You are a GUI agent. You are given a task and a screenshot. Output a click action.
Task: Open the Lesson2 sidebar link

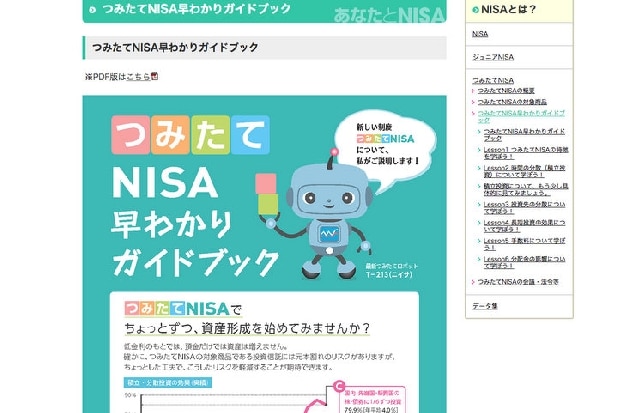pyautogui.click(x=524, y=171)
